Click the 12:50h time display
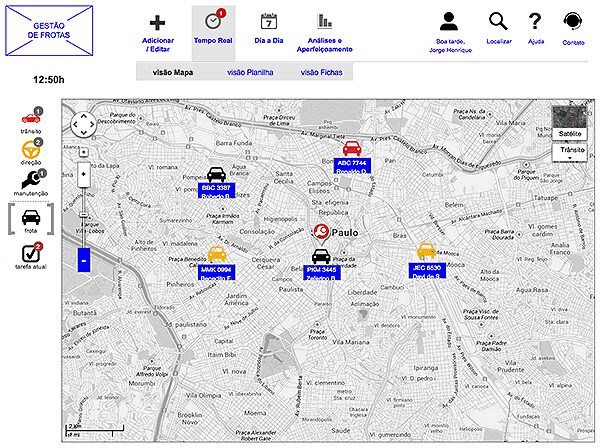This screenshot has width=600, height=448. pos(49,80)
